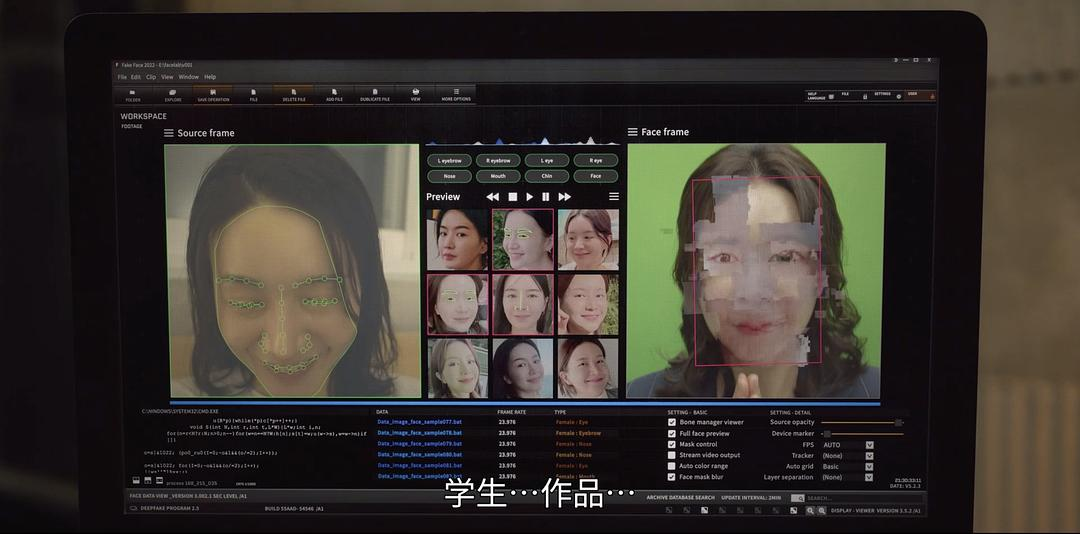Viewport: 1080px width, 534px height.
Task: Click the Duplicate File toolbar icon
Action: pos(375,95)
